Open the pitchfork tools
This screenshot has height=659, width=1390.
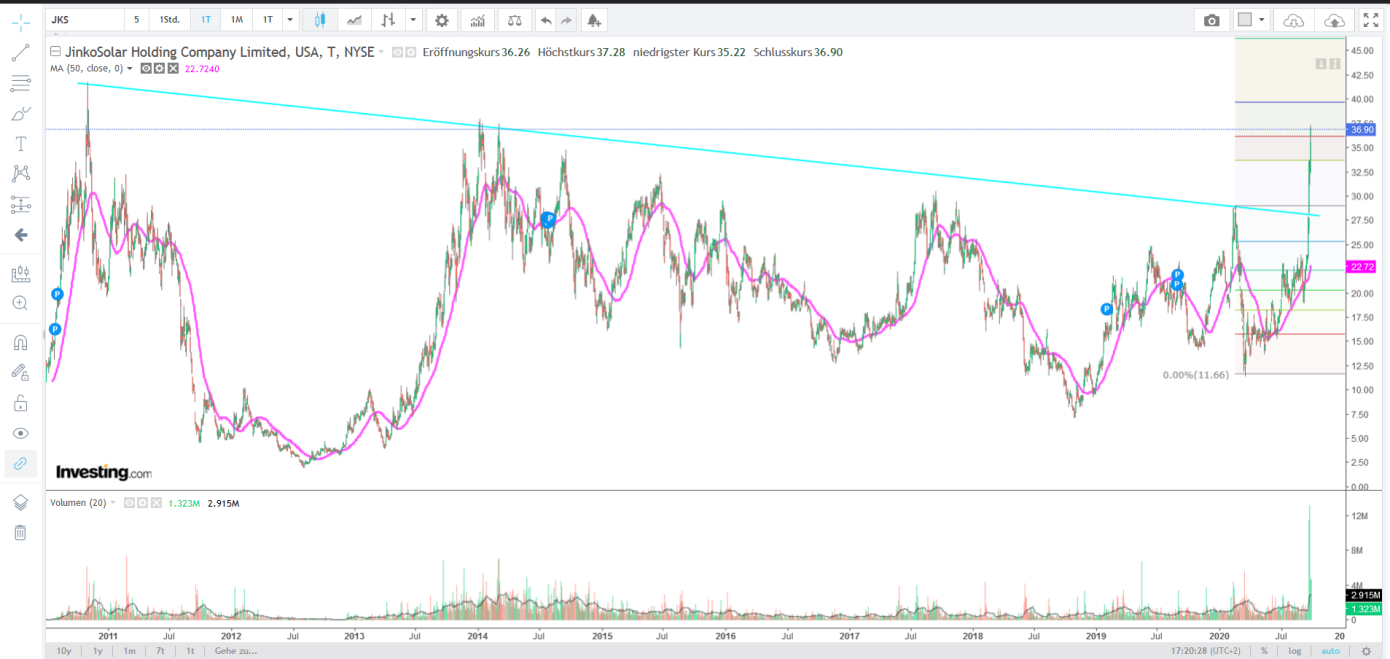click(x=20, y=83)
